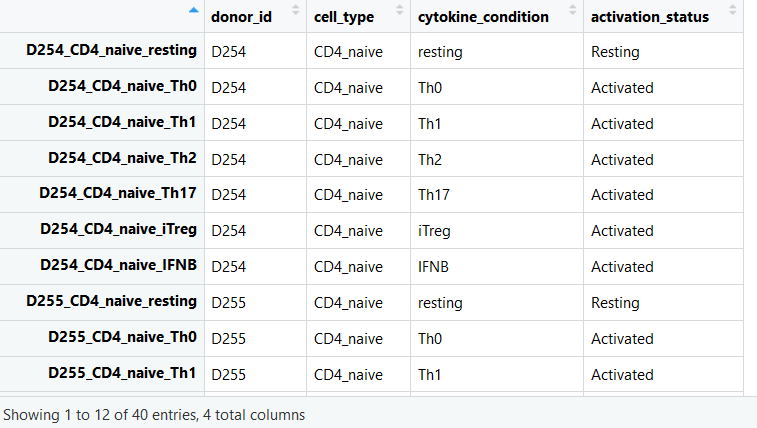The height and width of the screenshot is (428, 757).
Task: Select row D254_CD4_naive_resting
Action: coord(371,51)
